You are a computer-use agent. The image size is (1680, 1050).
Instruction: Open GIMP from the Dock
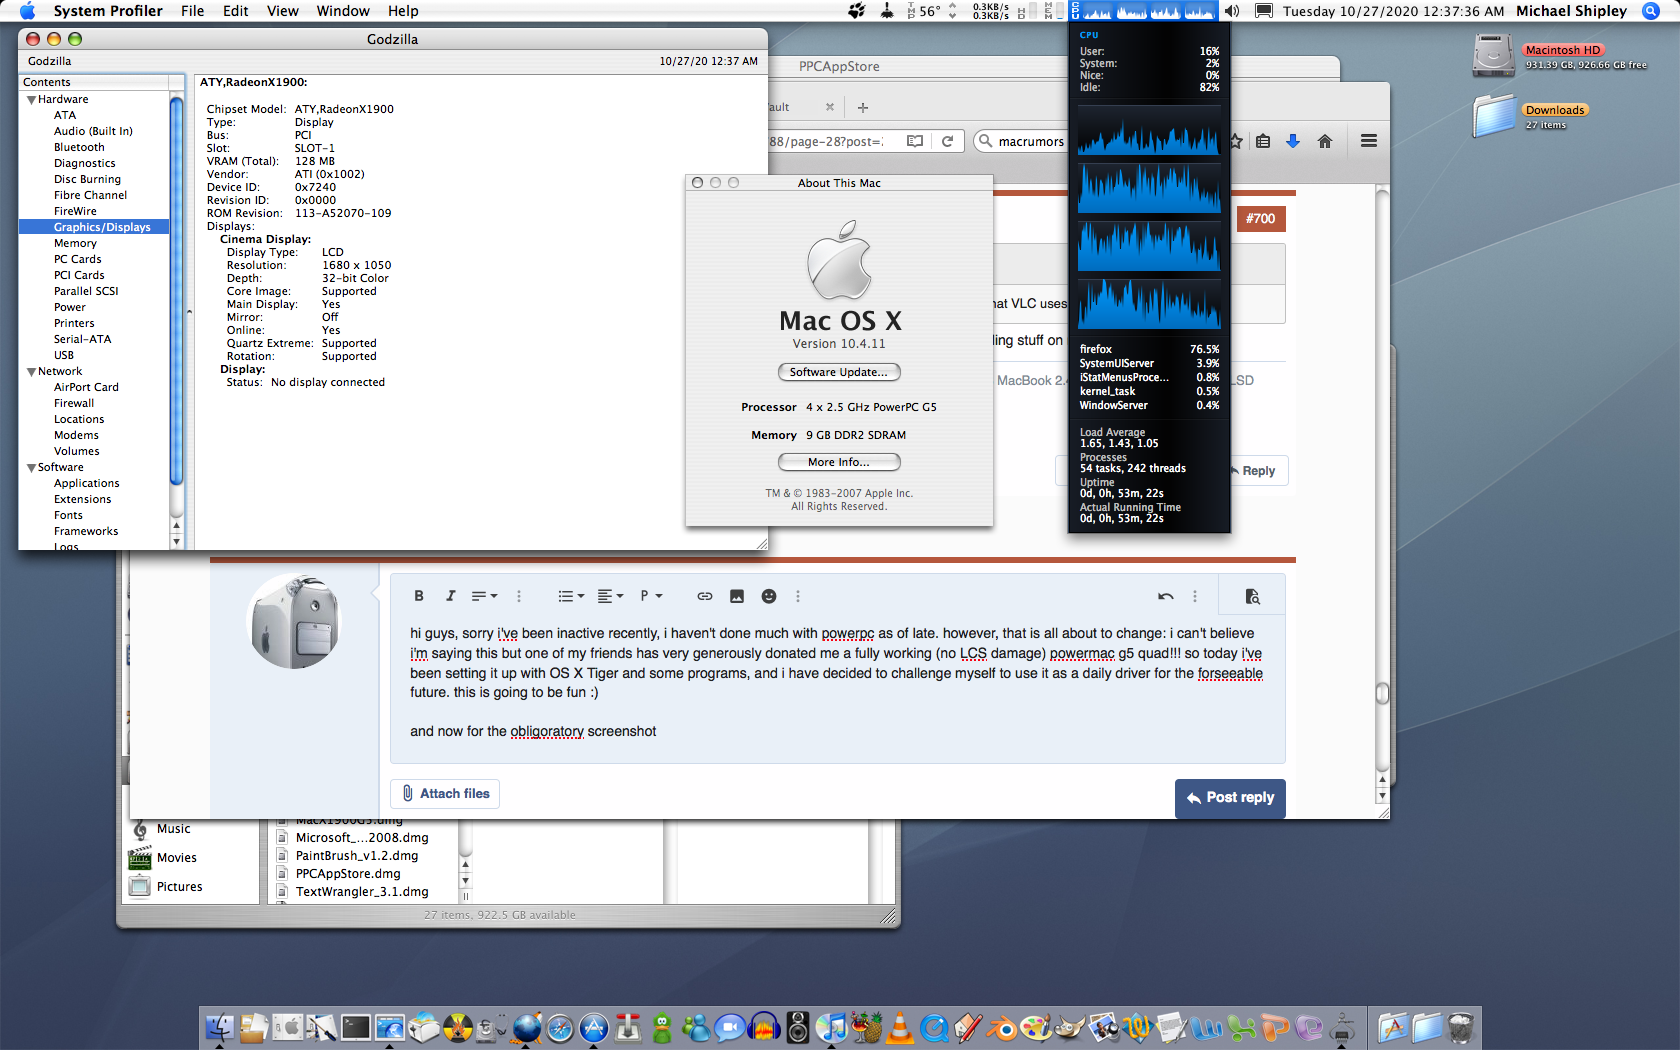click(x=1070, y=1027)
